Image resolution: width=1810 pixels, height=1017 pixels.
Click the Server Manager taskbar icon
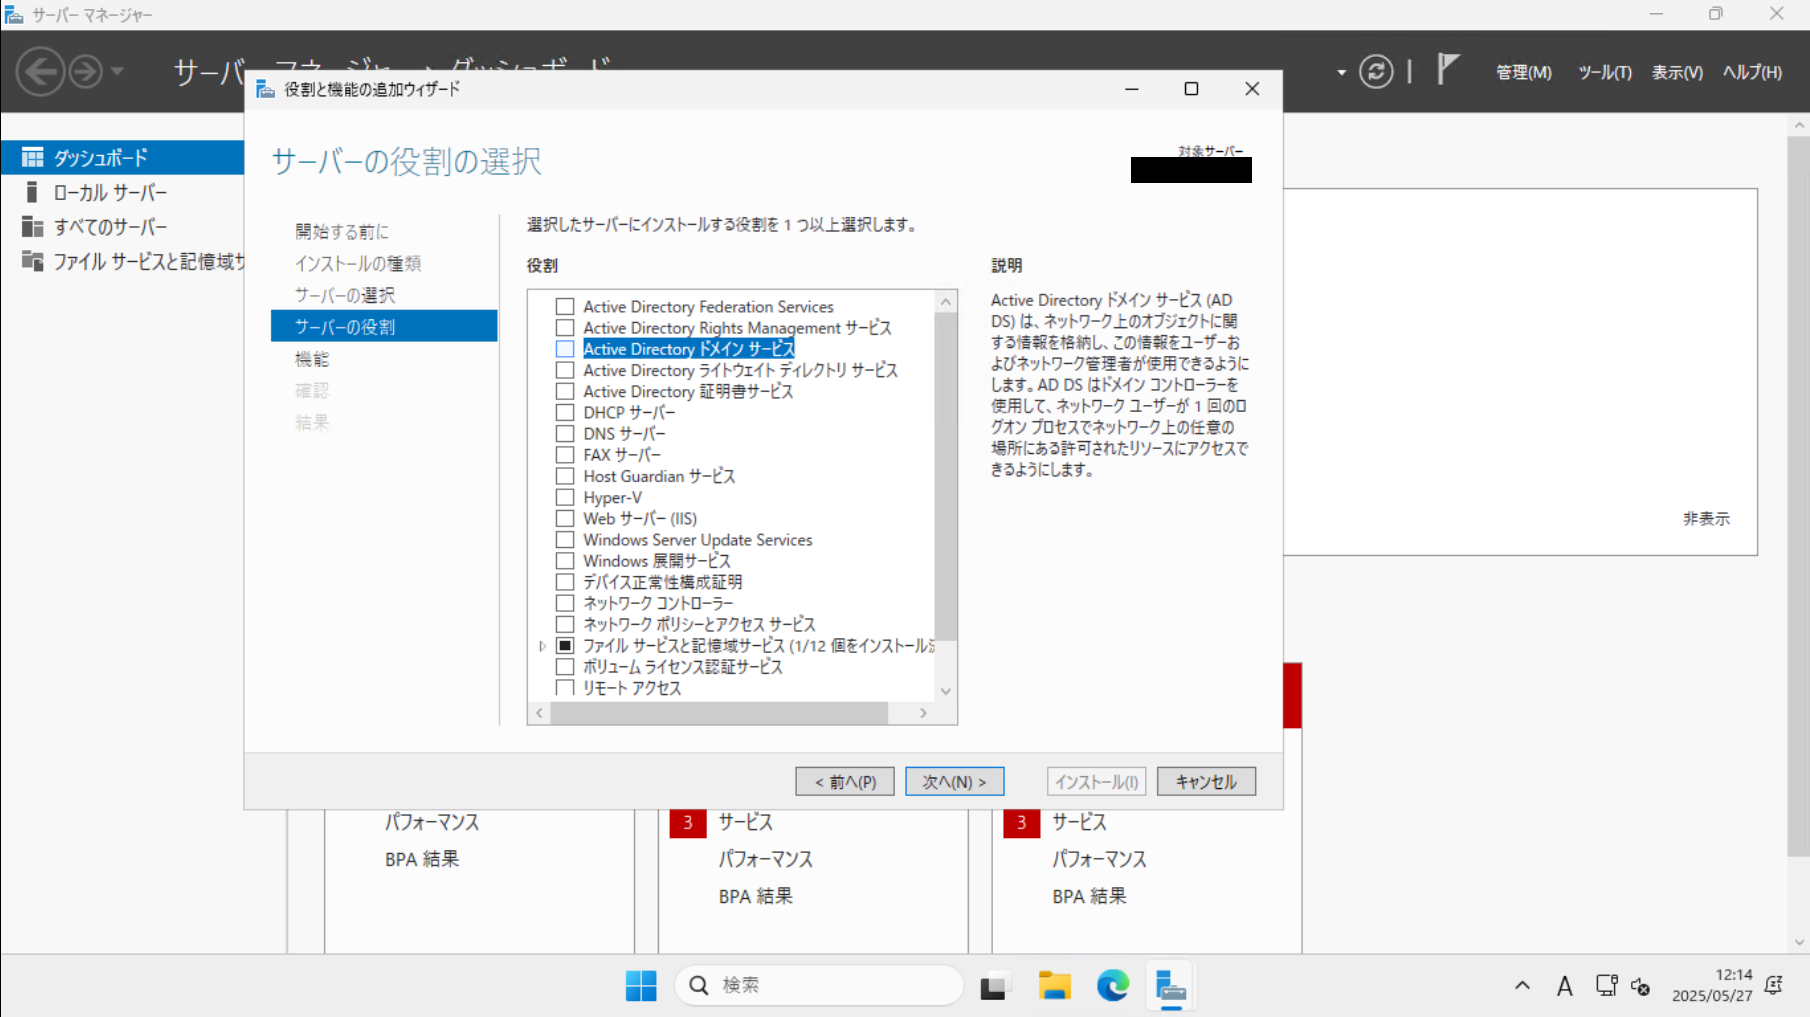tap(1171, 986)
